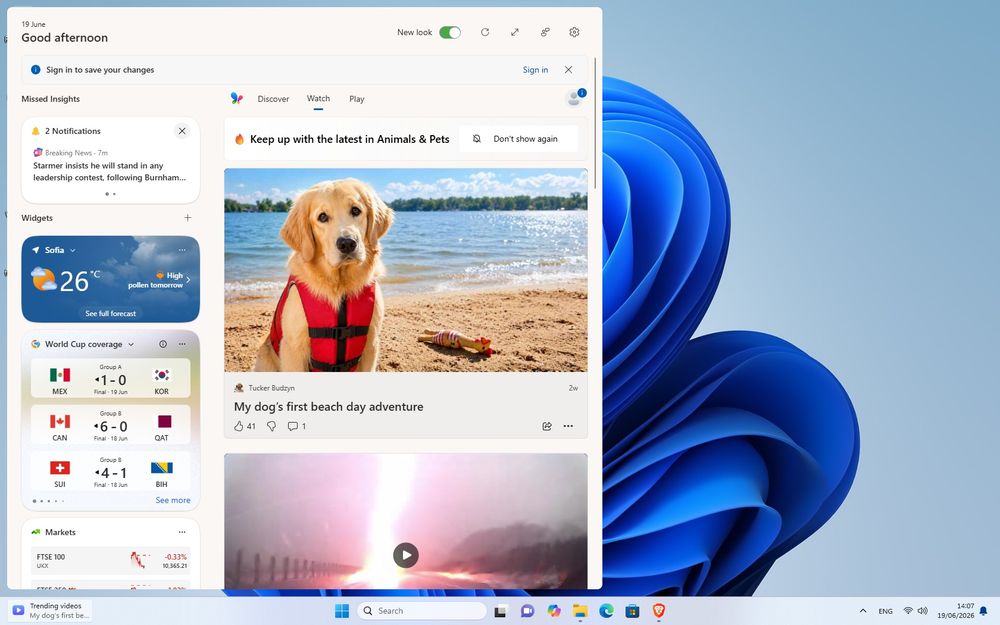Image resolution: width=1000 pixels, height=625 pixels.
Task: Click the feed vertical scrollbar
Action: tap(595, 123)
